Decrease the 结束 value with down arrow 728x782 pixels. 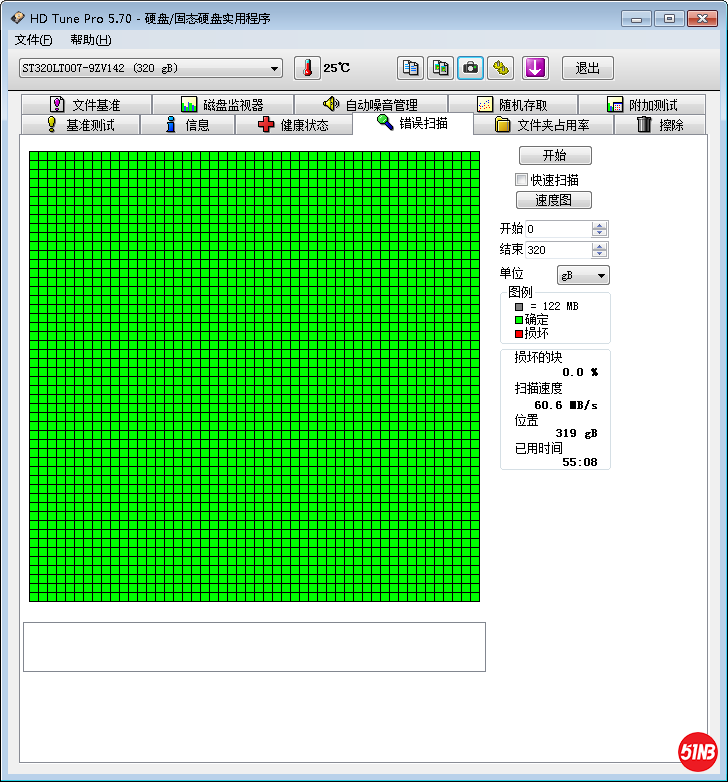[x=599, y=254]
